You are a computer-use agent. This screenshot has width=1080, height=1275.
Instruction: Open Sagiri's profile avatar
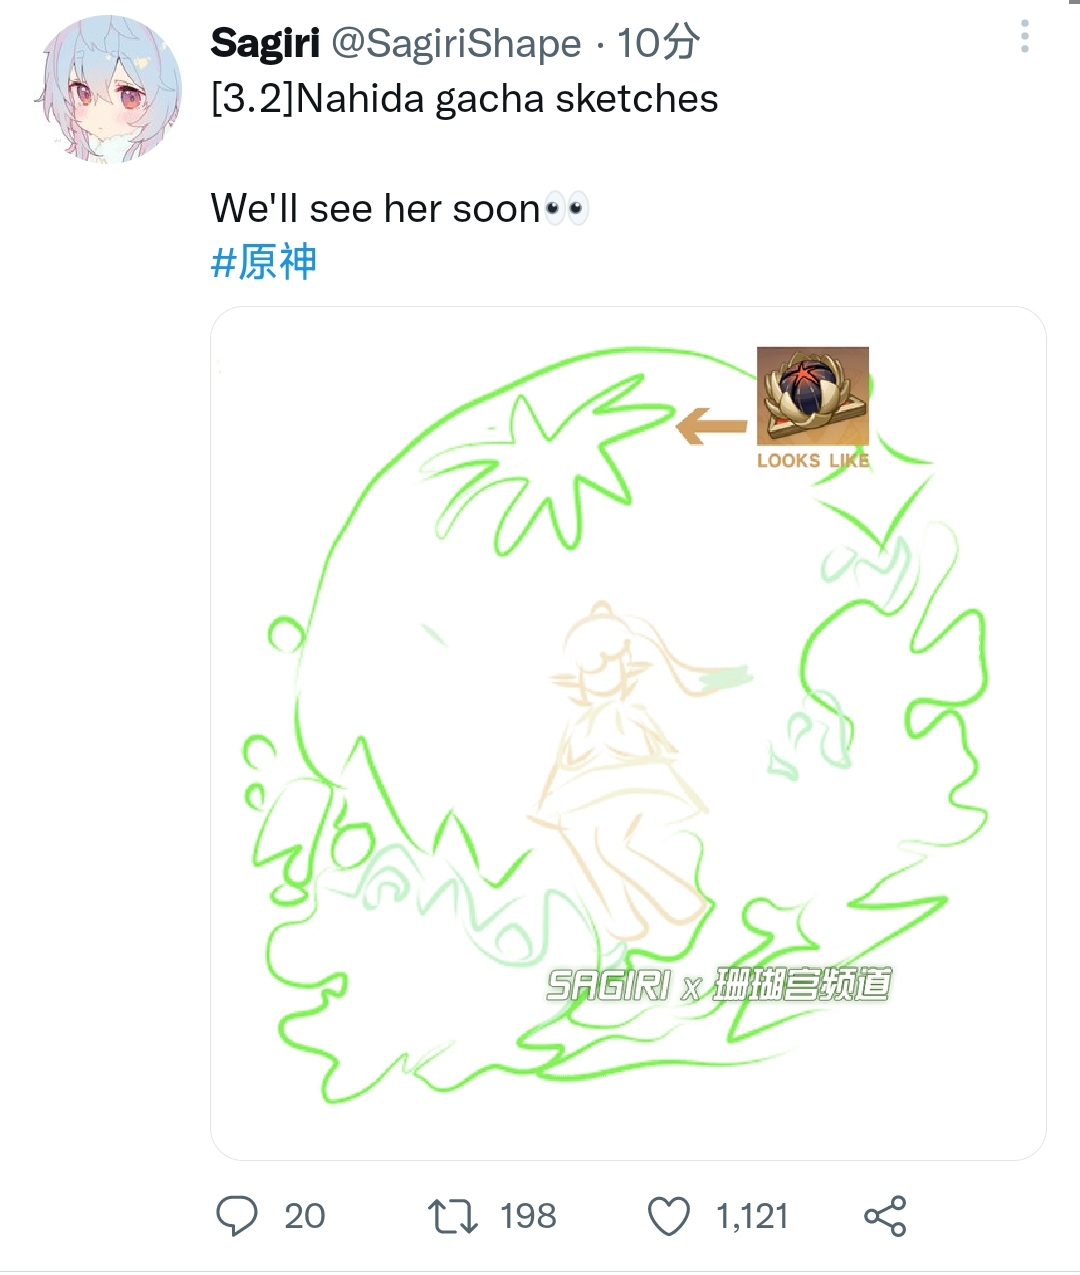(110, 88)
